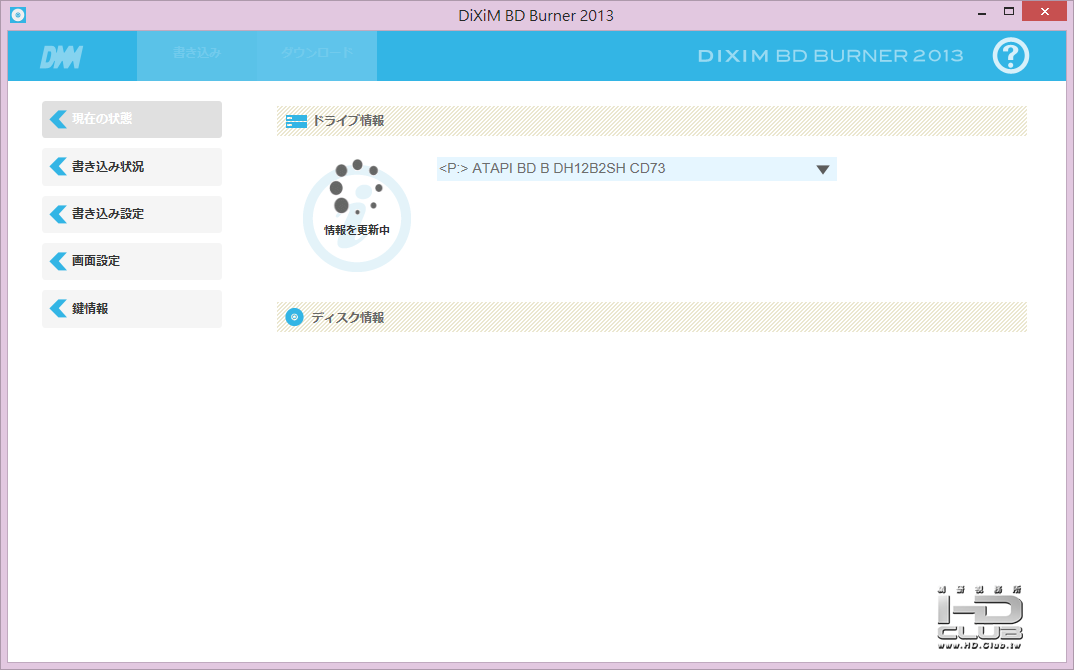Click the ドライブ情報 drive icon

(296, 121)
